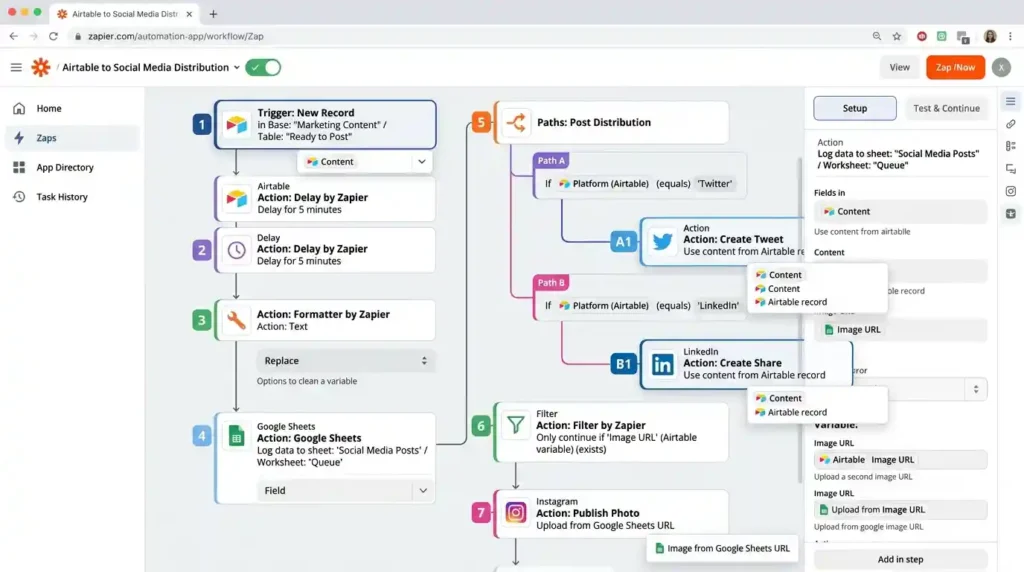Click 'Options to clean a variable' text
1024x572 pixels.
point(307,381)
